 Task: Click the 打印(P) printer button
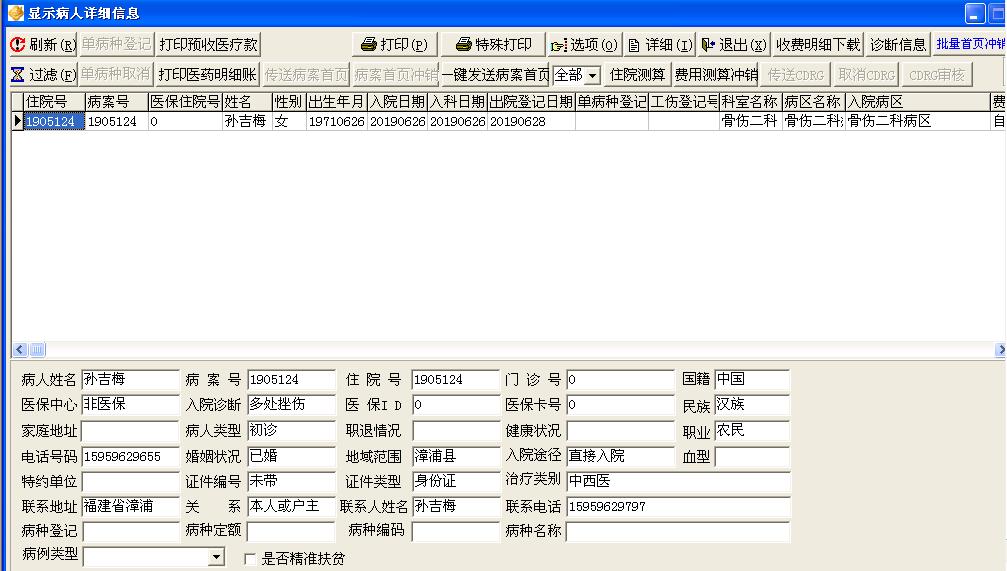[x=395, y=44]
